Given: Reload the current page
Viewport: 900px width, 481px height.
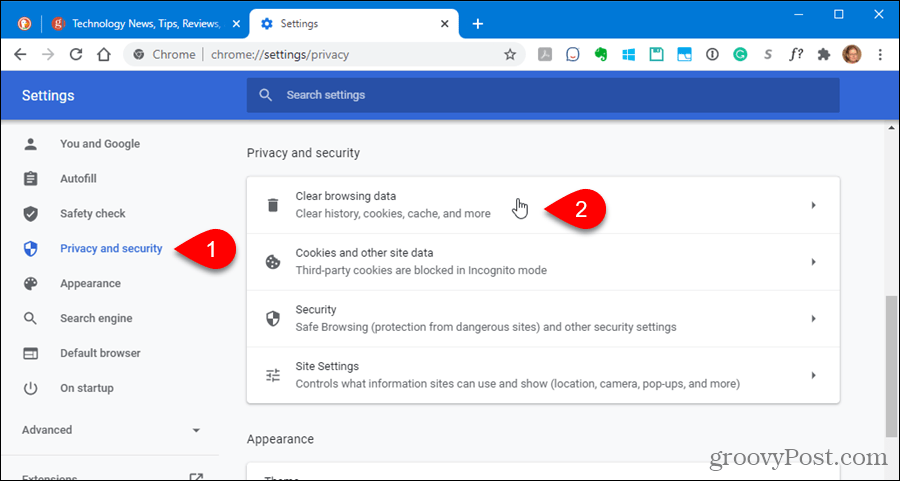Looking at the screenshot, I should click(76, 55).
